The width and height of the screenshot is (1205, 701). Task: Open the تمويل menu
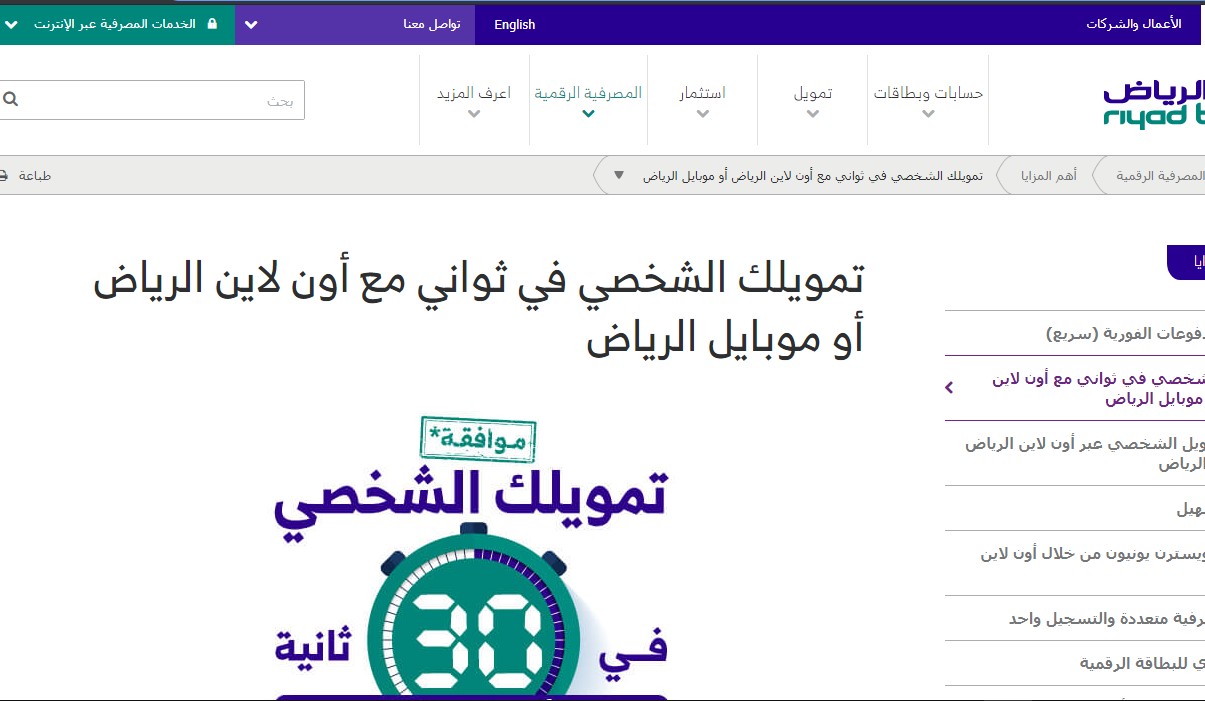point(813,93)
